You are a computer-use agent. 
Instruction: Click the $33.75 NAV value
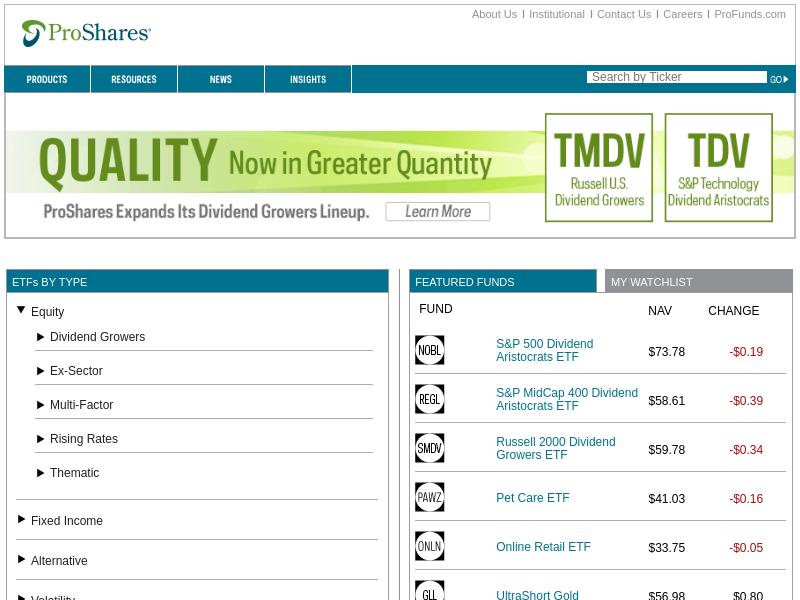[666, 547]
